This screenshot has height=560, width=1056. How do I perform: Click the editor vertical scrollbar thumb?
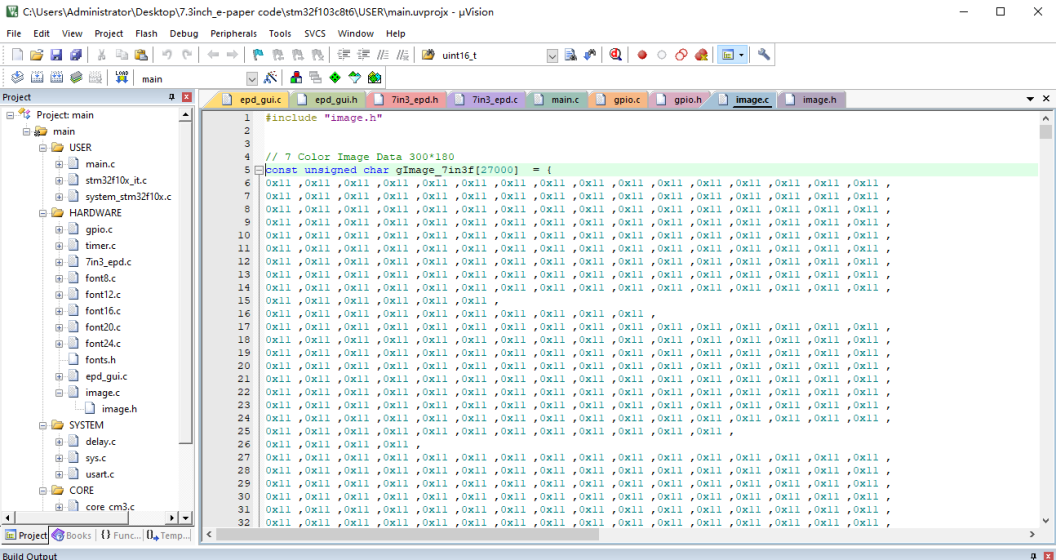[x=1045, y=133]
